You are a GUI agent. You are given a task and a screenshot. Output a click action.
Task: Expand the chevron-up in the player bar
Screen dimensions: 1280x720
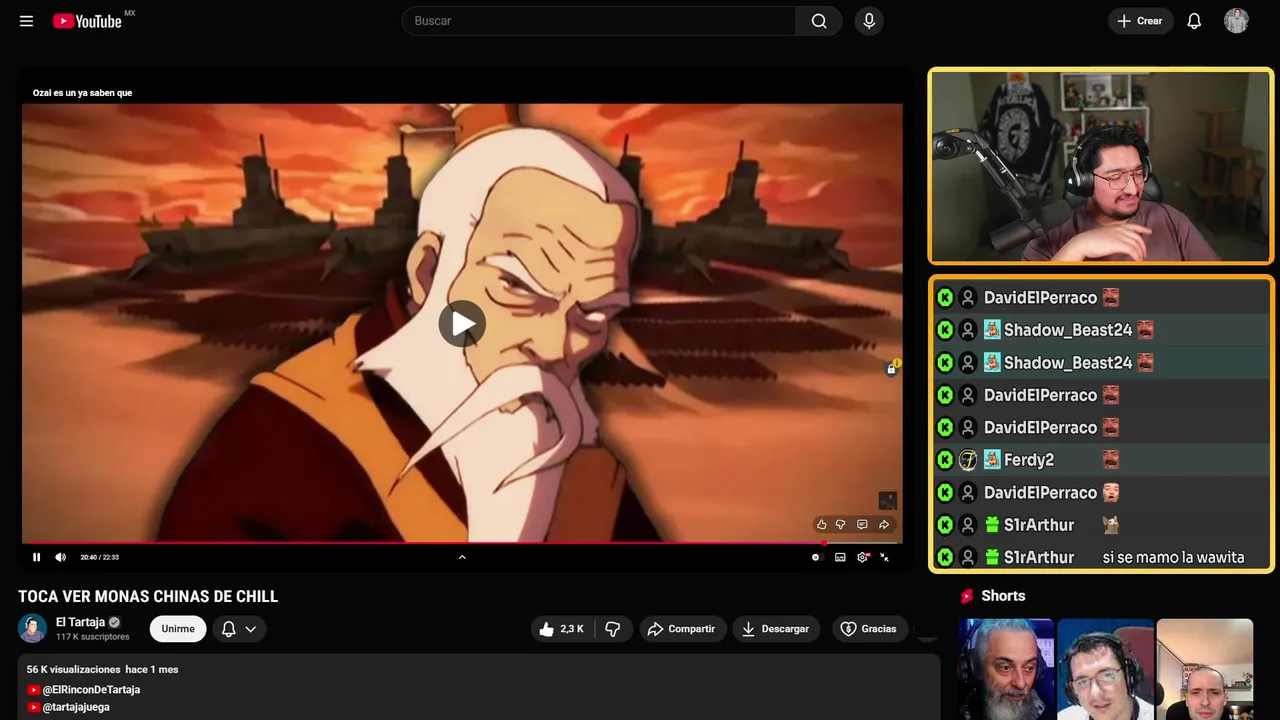click(x=462, y=557)
